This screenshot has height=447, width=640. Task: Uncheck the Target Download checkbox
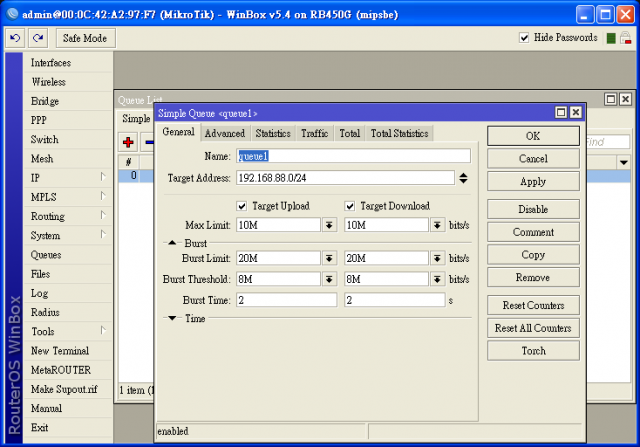[x=350, y=206]
